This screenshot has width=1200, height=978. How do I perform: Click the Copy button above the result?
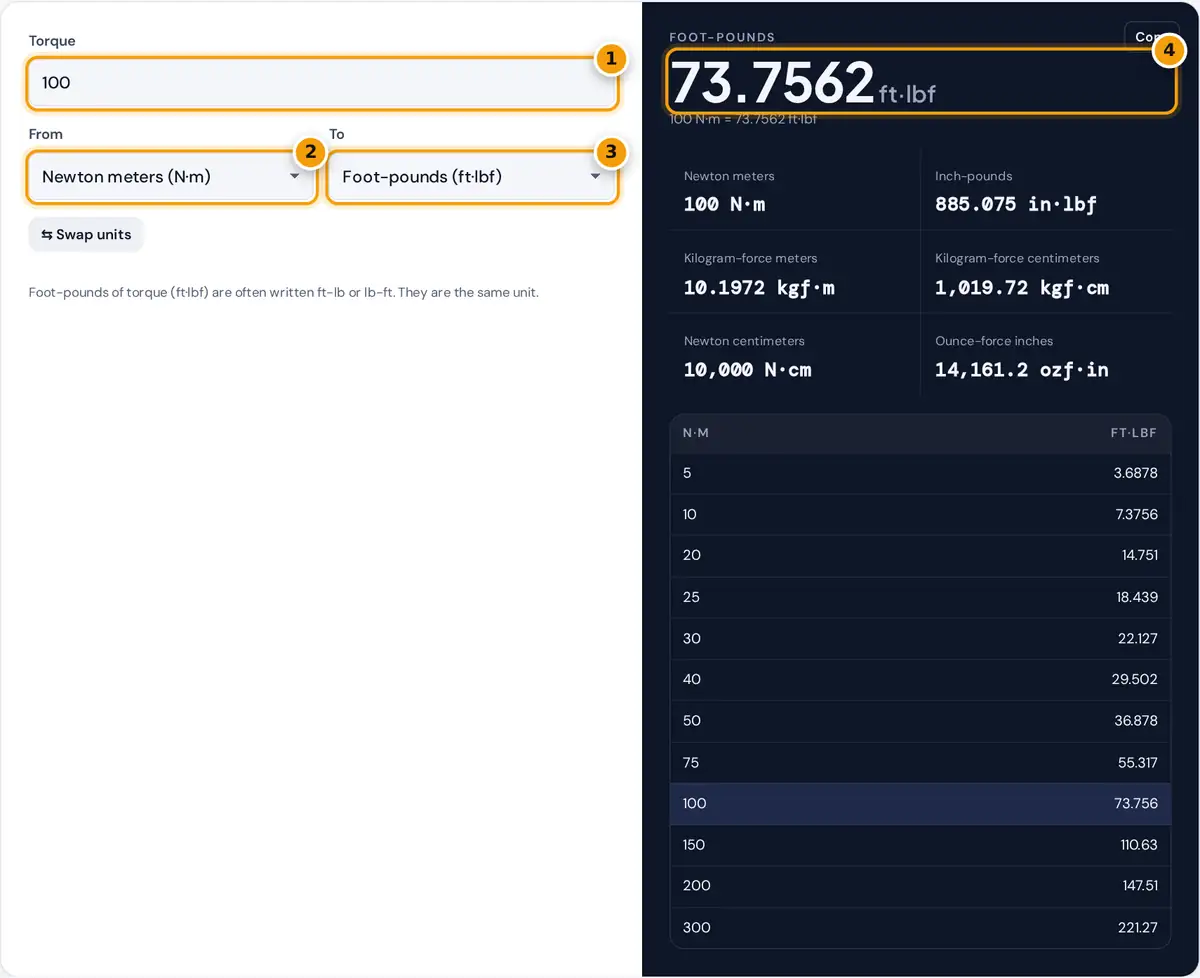click(1151, 36)
